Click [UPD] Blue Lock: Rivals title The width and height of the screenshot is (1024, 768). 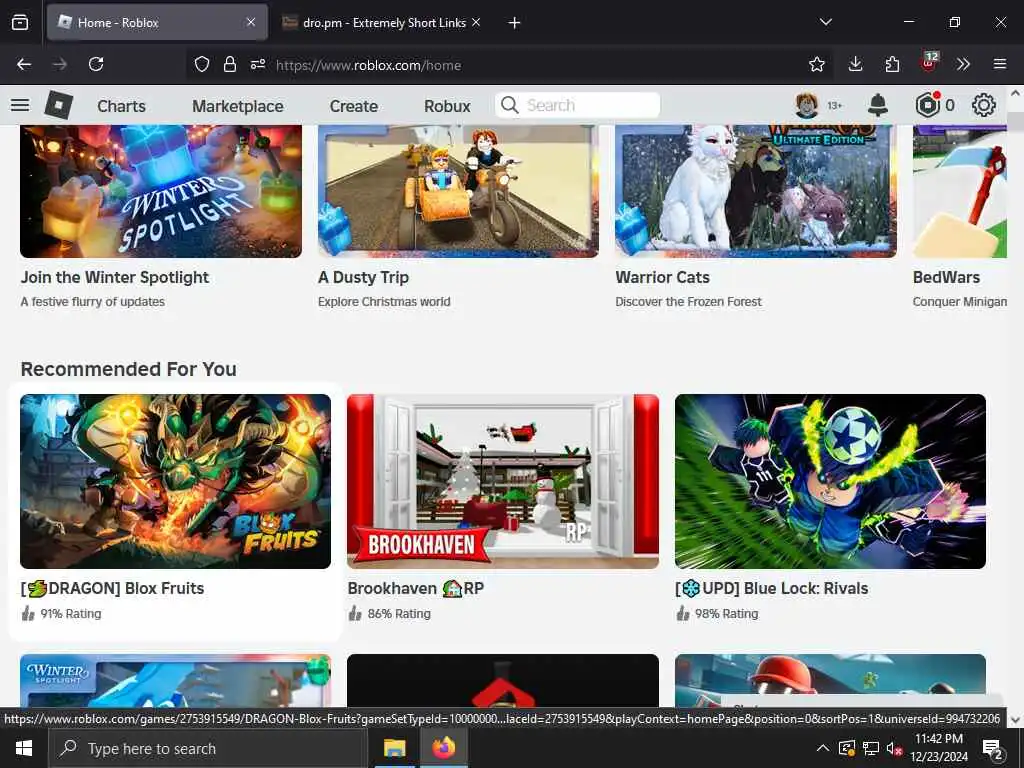(x=772, y=588)
